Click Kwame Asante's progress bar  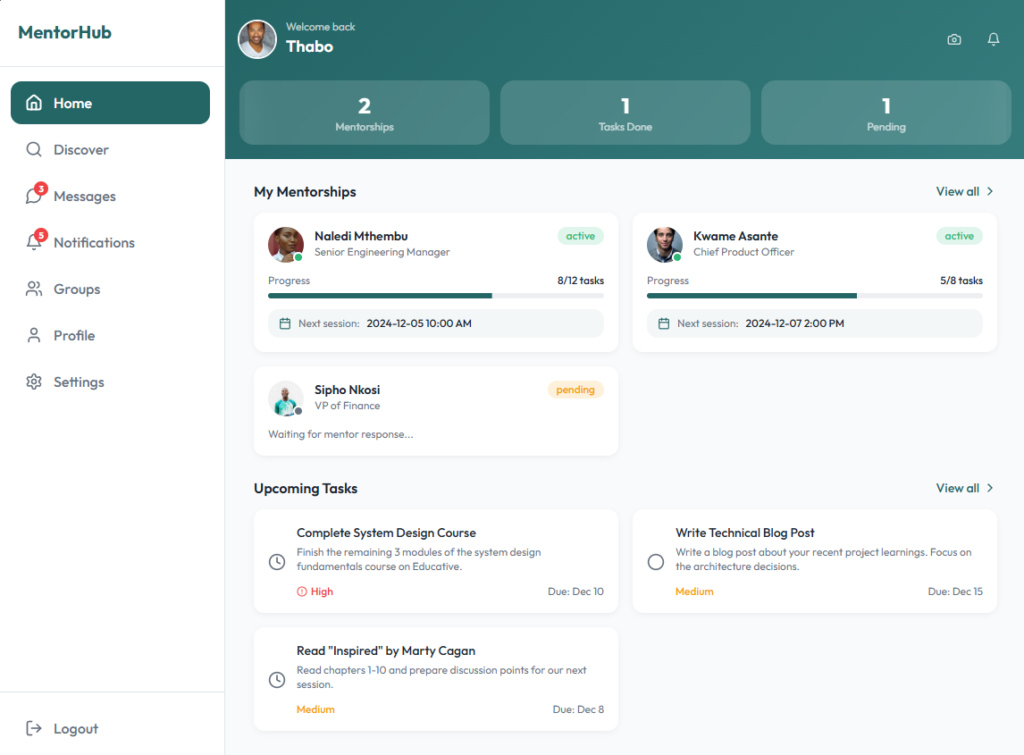pos(814,296)
